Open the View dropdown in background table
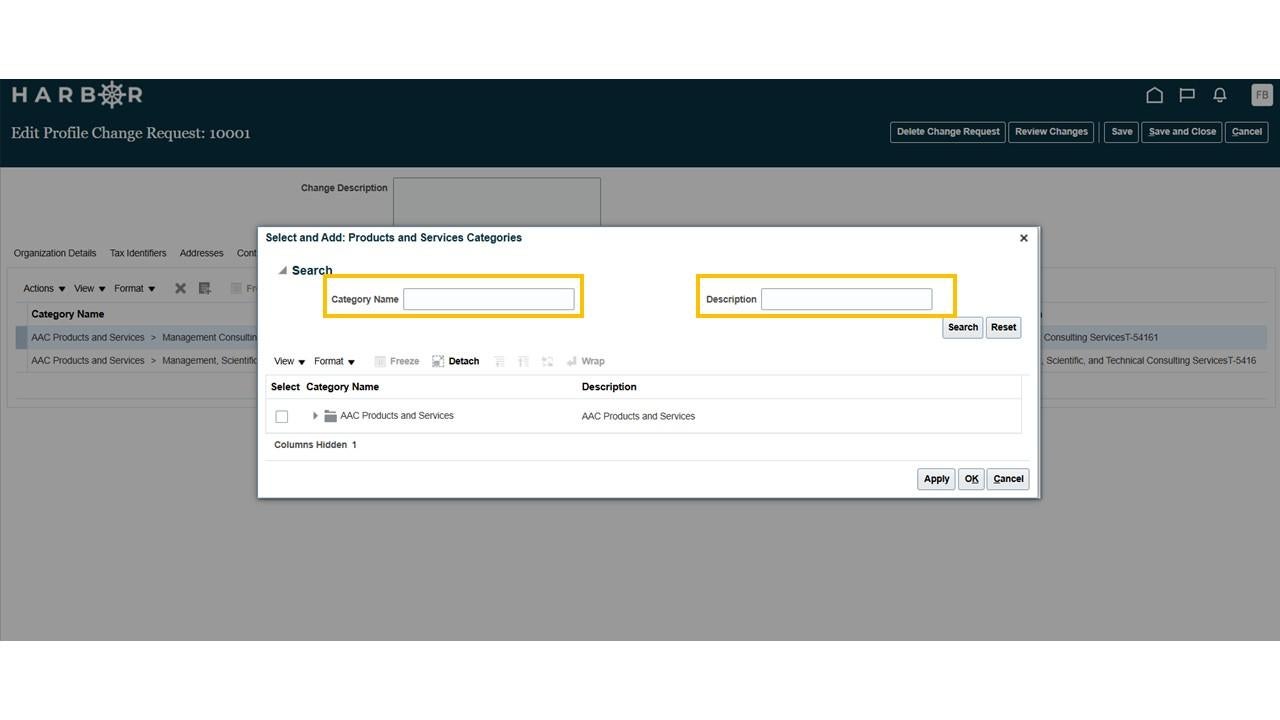Screen dimensions: 1280x720 click(x=90, y=288)
